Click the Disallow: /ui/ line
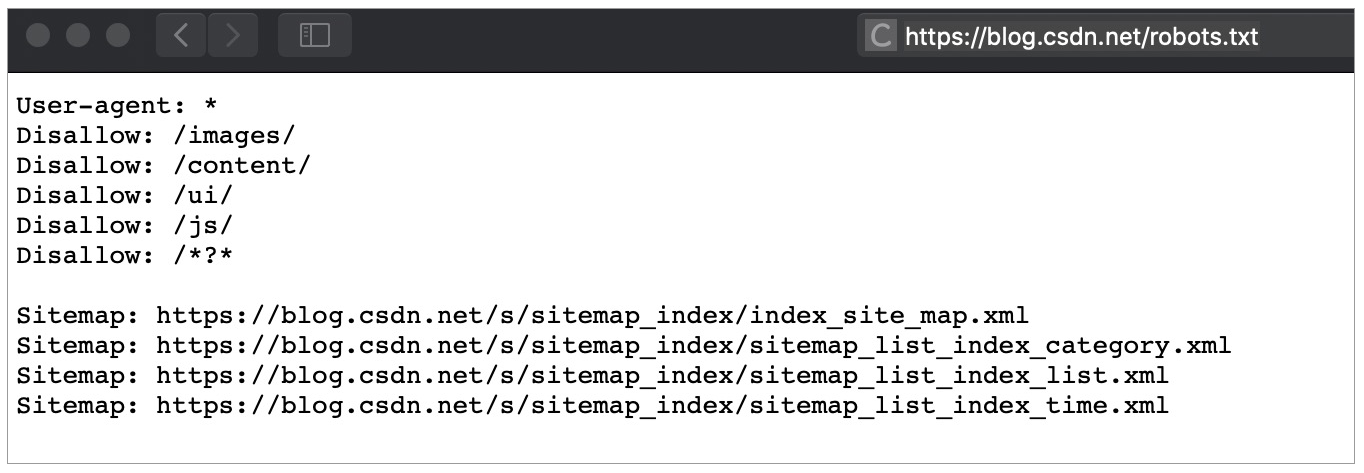 coord(125,196)
